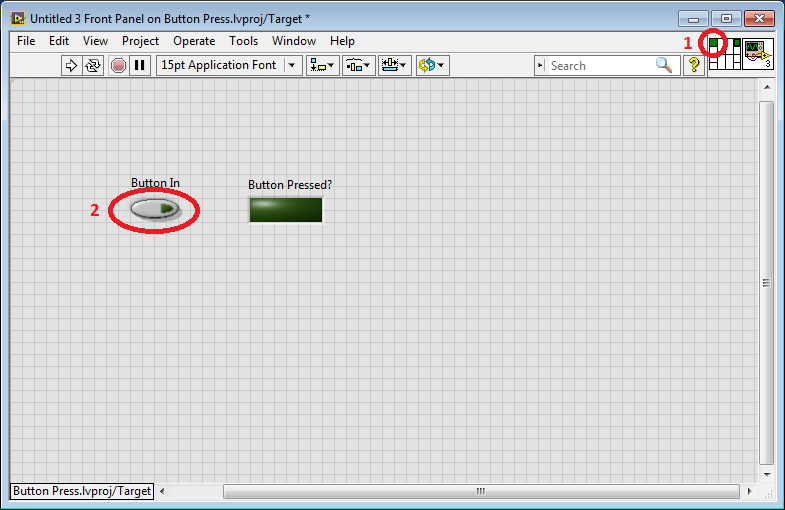Maximize the front panel window

tap(726, 19)
